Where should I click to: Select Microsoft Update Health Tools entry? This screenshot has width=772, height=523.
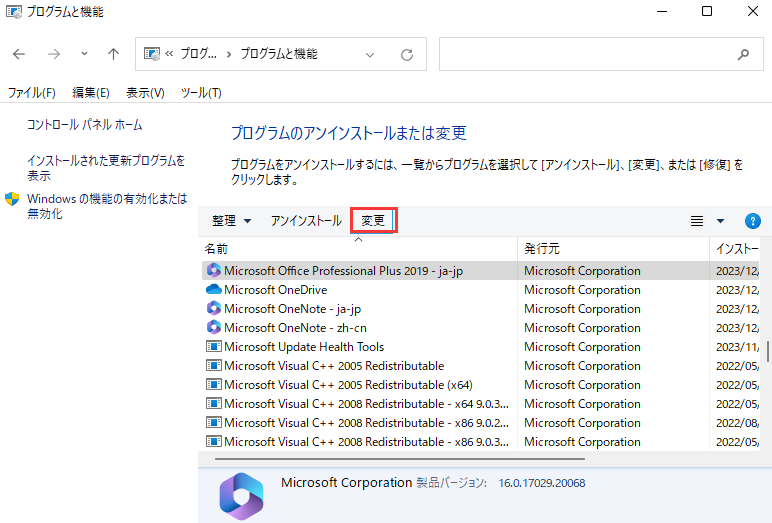click(x=481, y=347)
